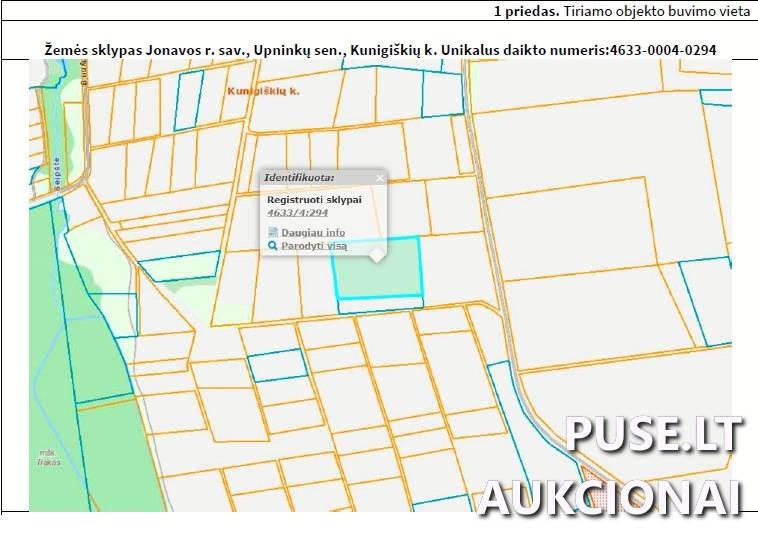Click the Identifikuota popup title
Screen dimensions: 758x533
(x=299, y=178)
